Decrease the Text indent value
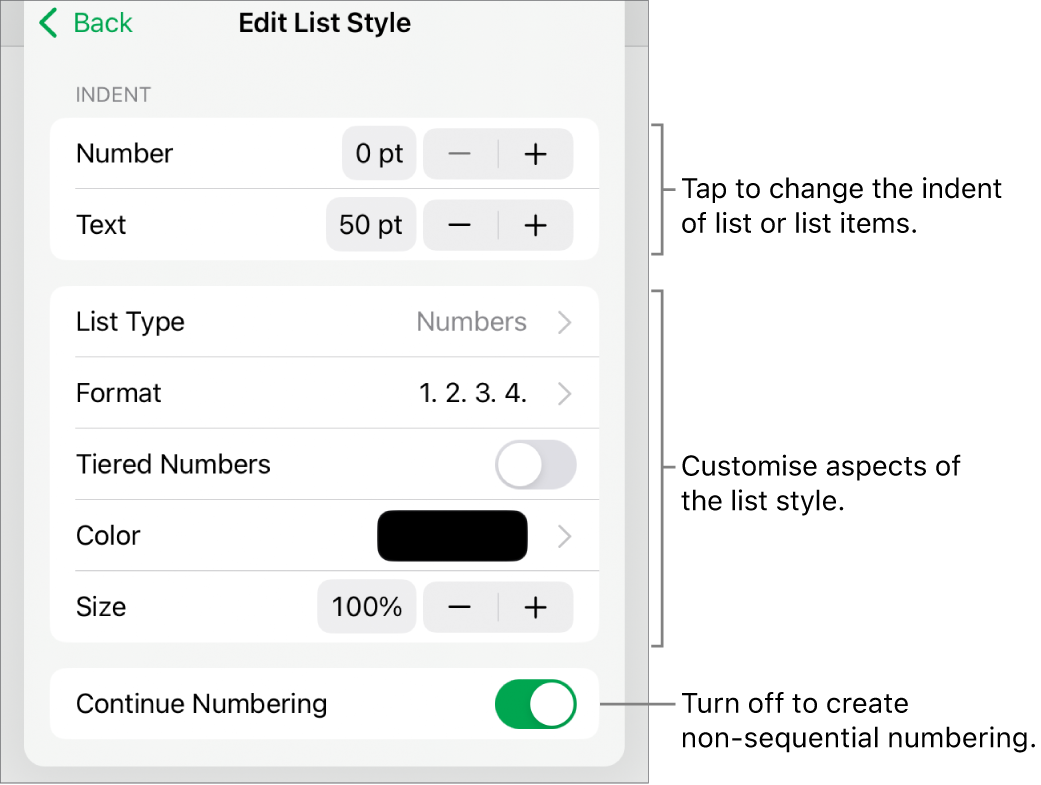 (459, 225)
